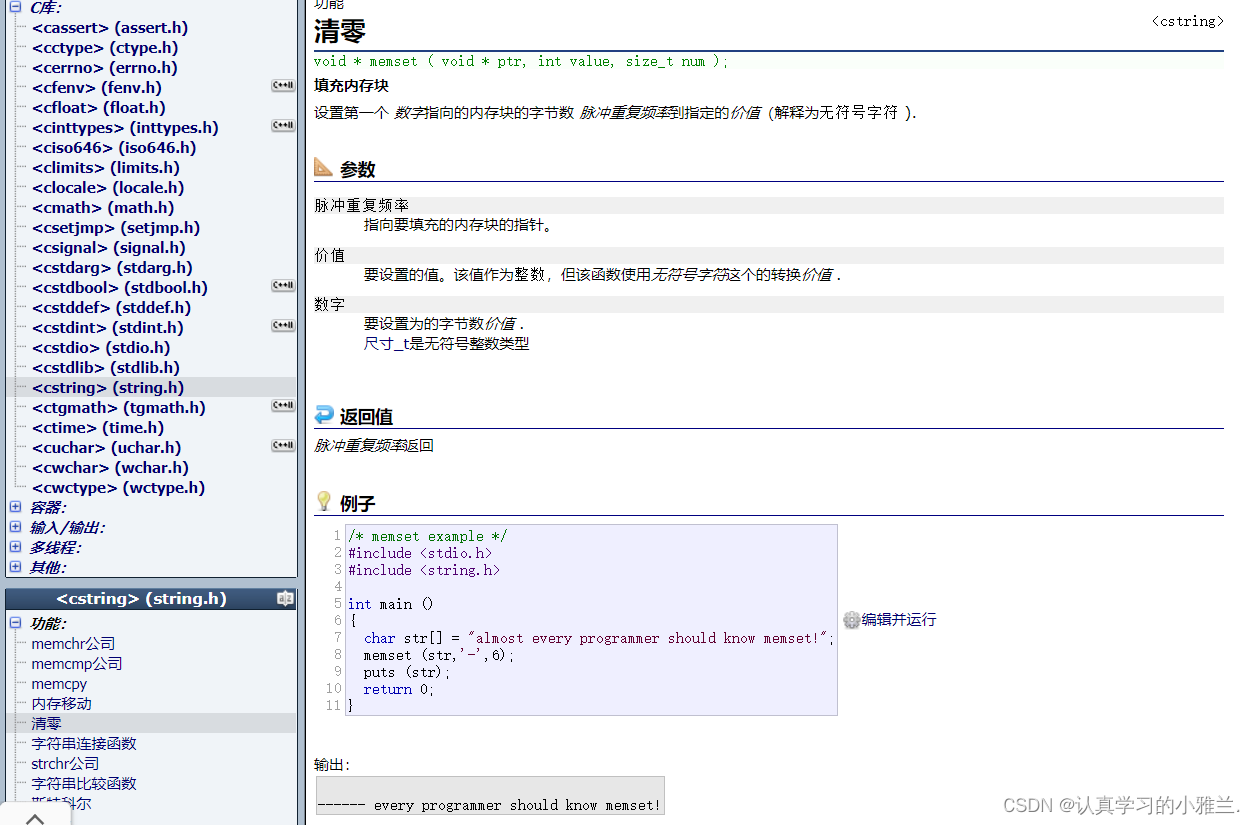Click the up chevron at bottom left
Screen dimensions: 1255x825
click(35, 817)
